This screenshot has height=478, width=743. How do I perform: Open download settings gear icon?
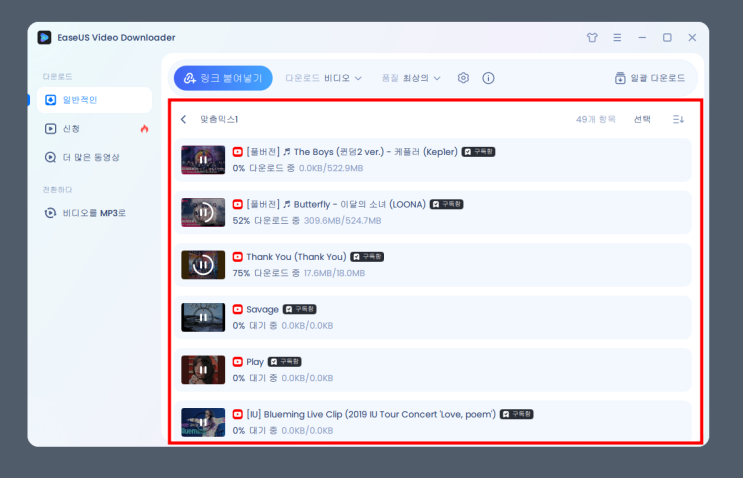(x=463, y=78)
